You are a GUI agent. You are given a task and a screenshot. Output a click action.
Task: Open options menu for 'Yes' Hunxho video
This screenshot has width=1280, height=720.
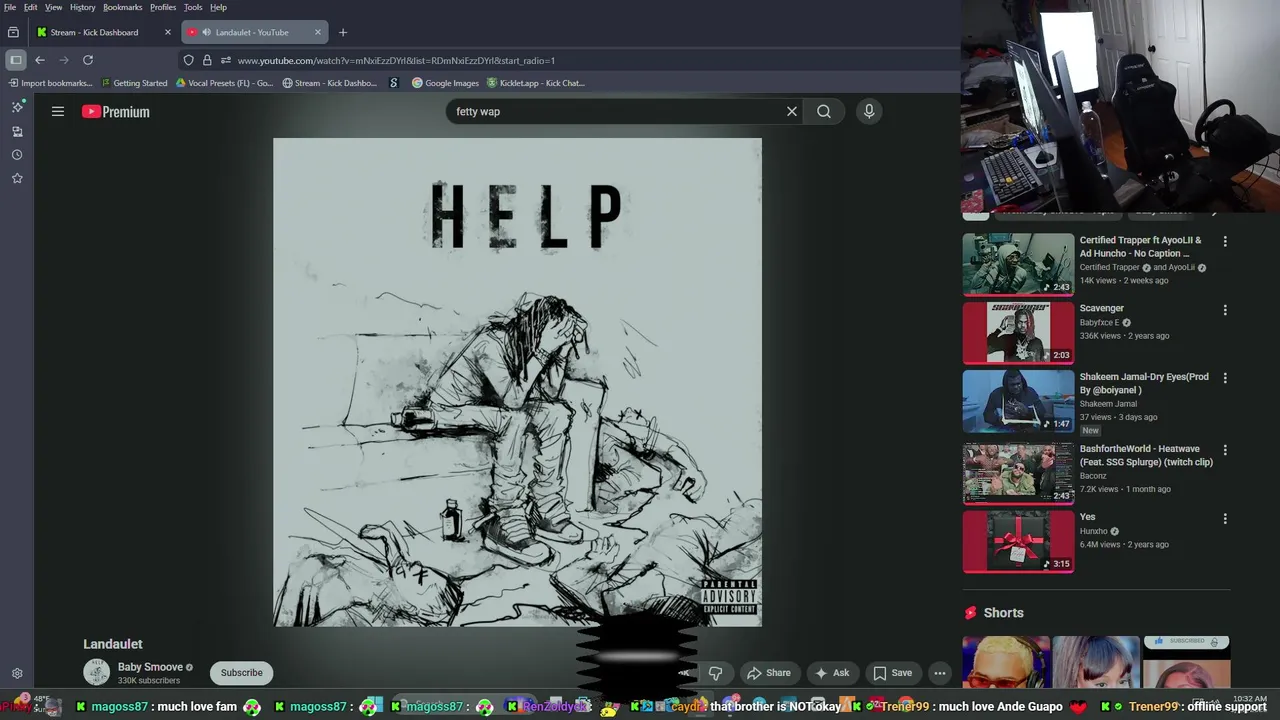click(x=1225, y=519)
